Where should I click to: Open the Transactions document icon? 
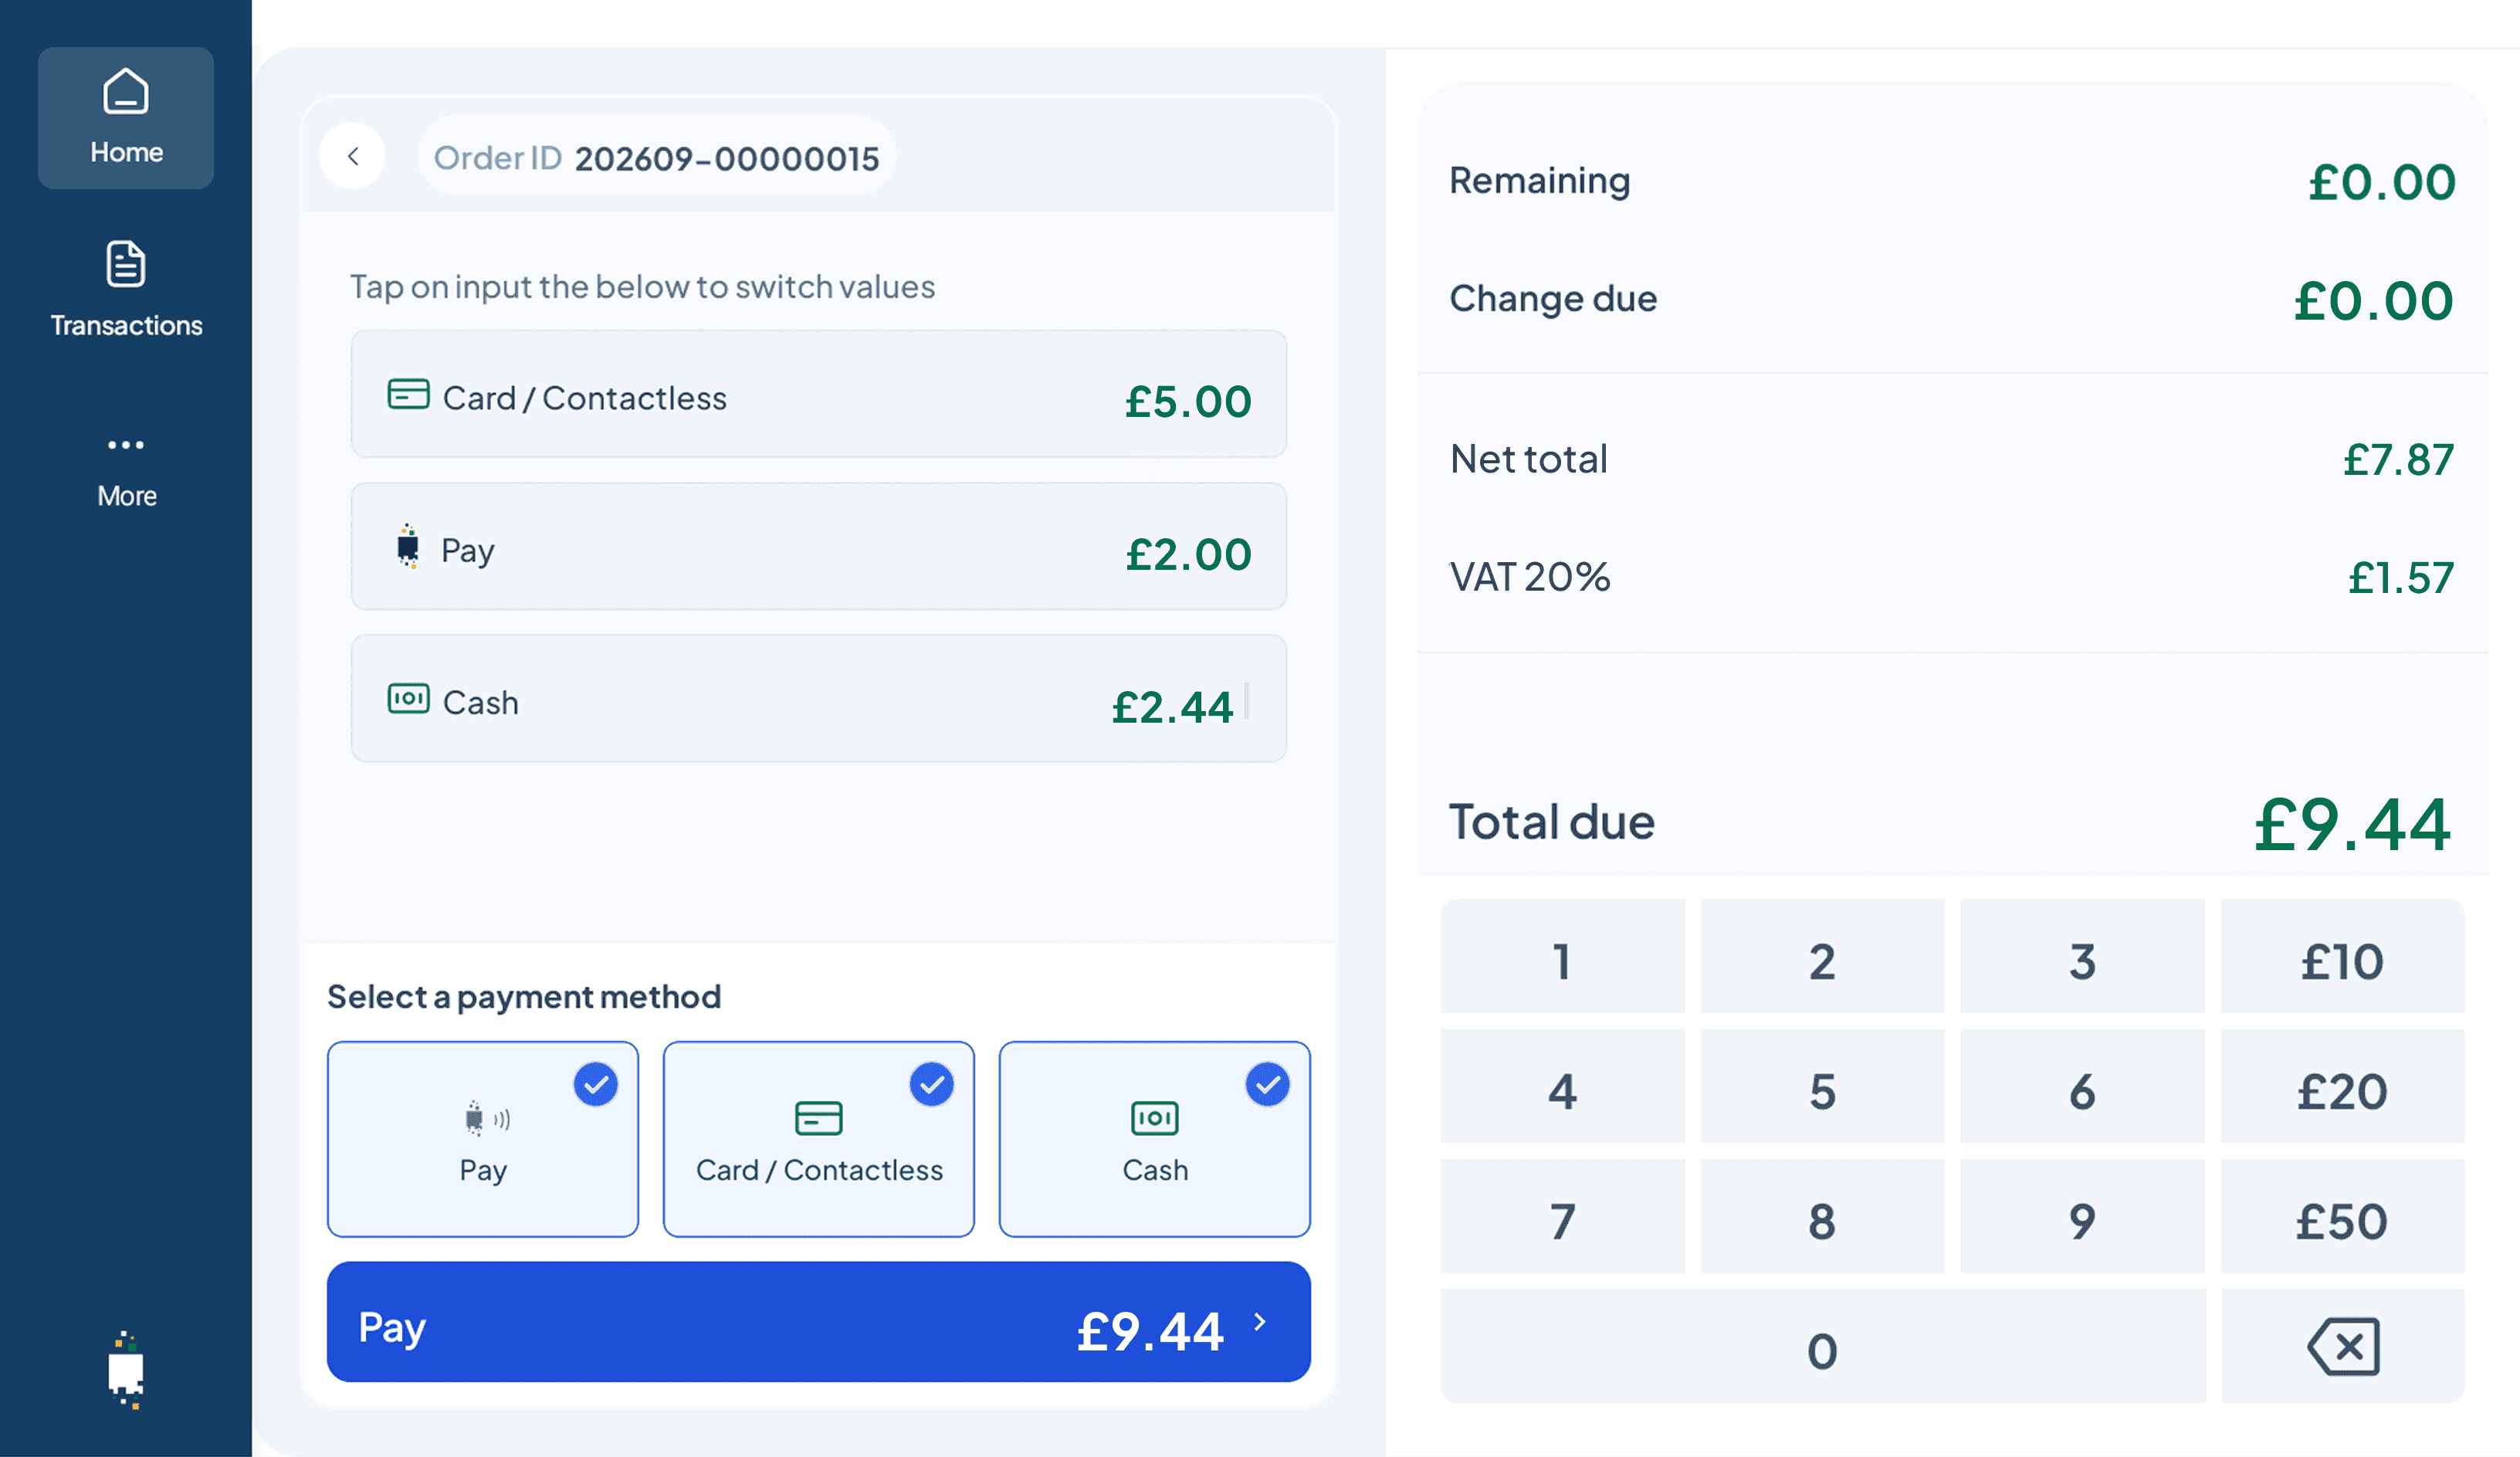coord(126,264)
